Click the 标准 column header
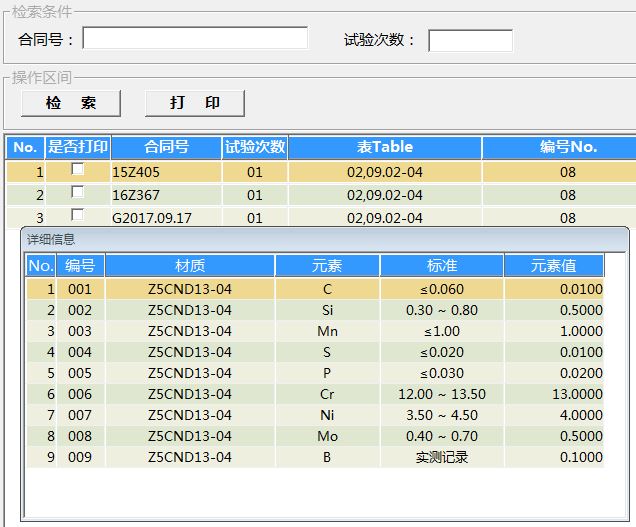Image resolution: width=636 pixels, height=527 pixels. click(442, 266)
